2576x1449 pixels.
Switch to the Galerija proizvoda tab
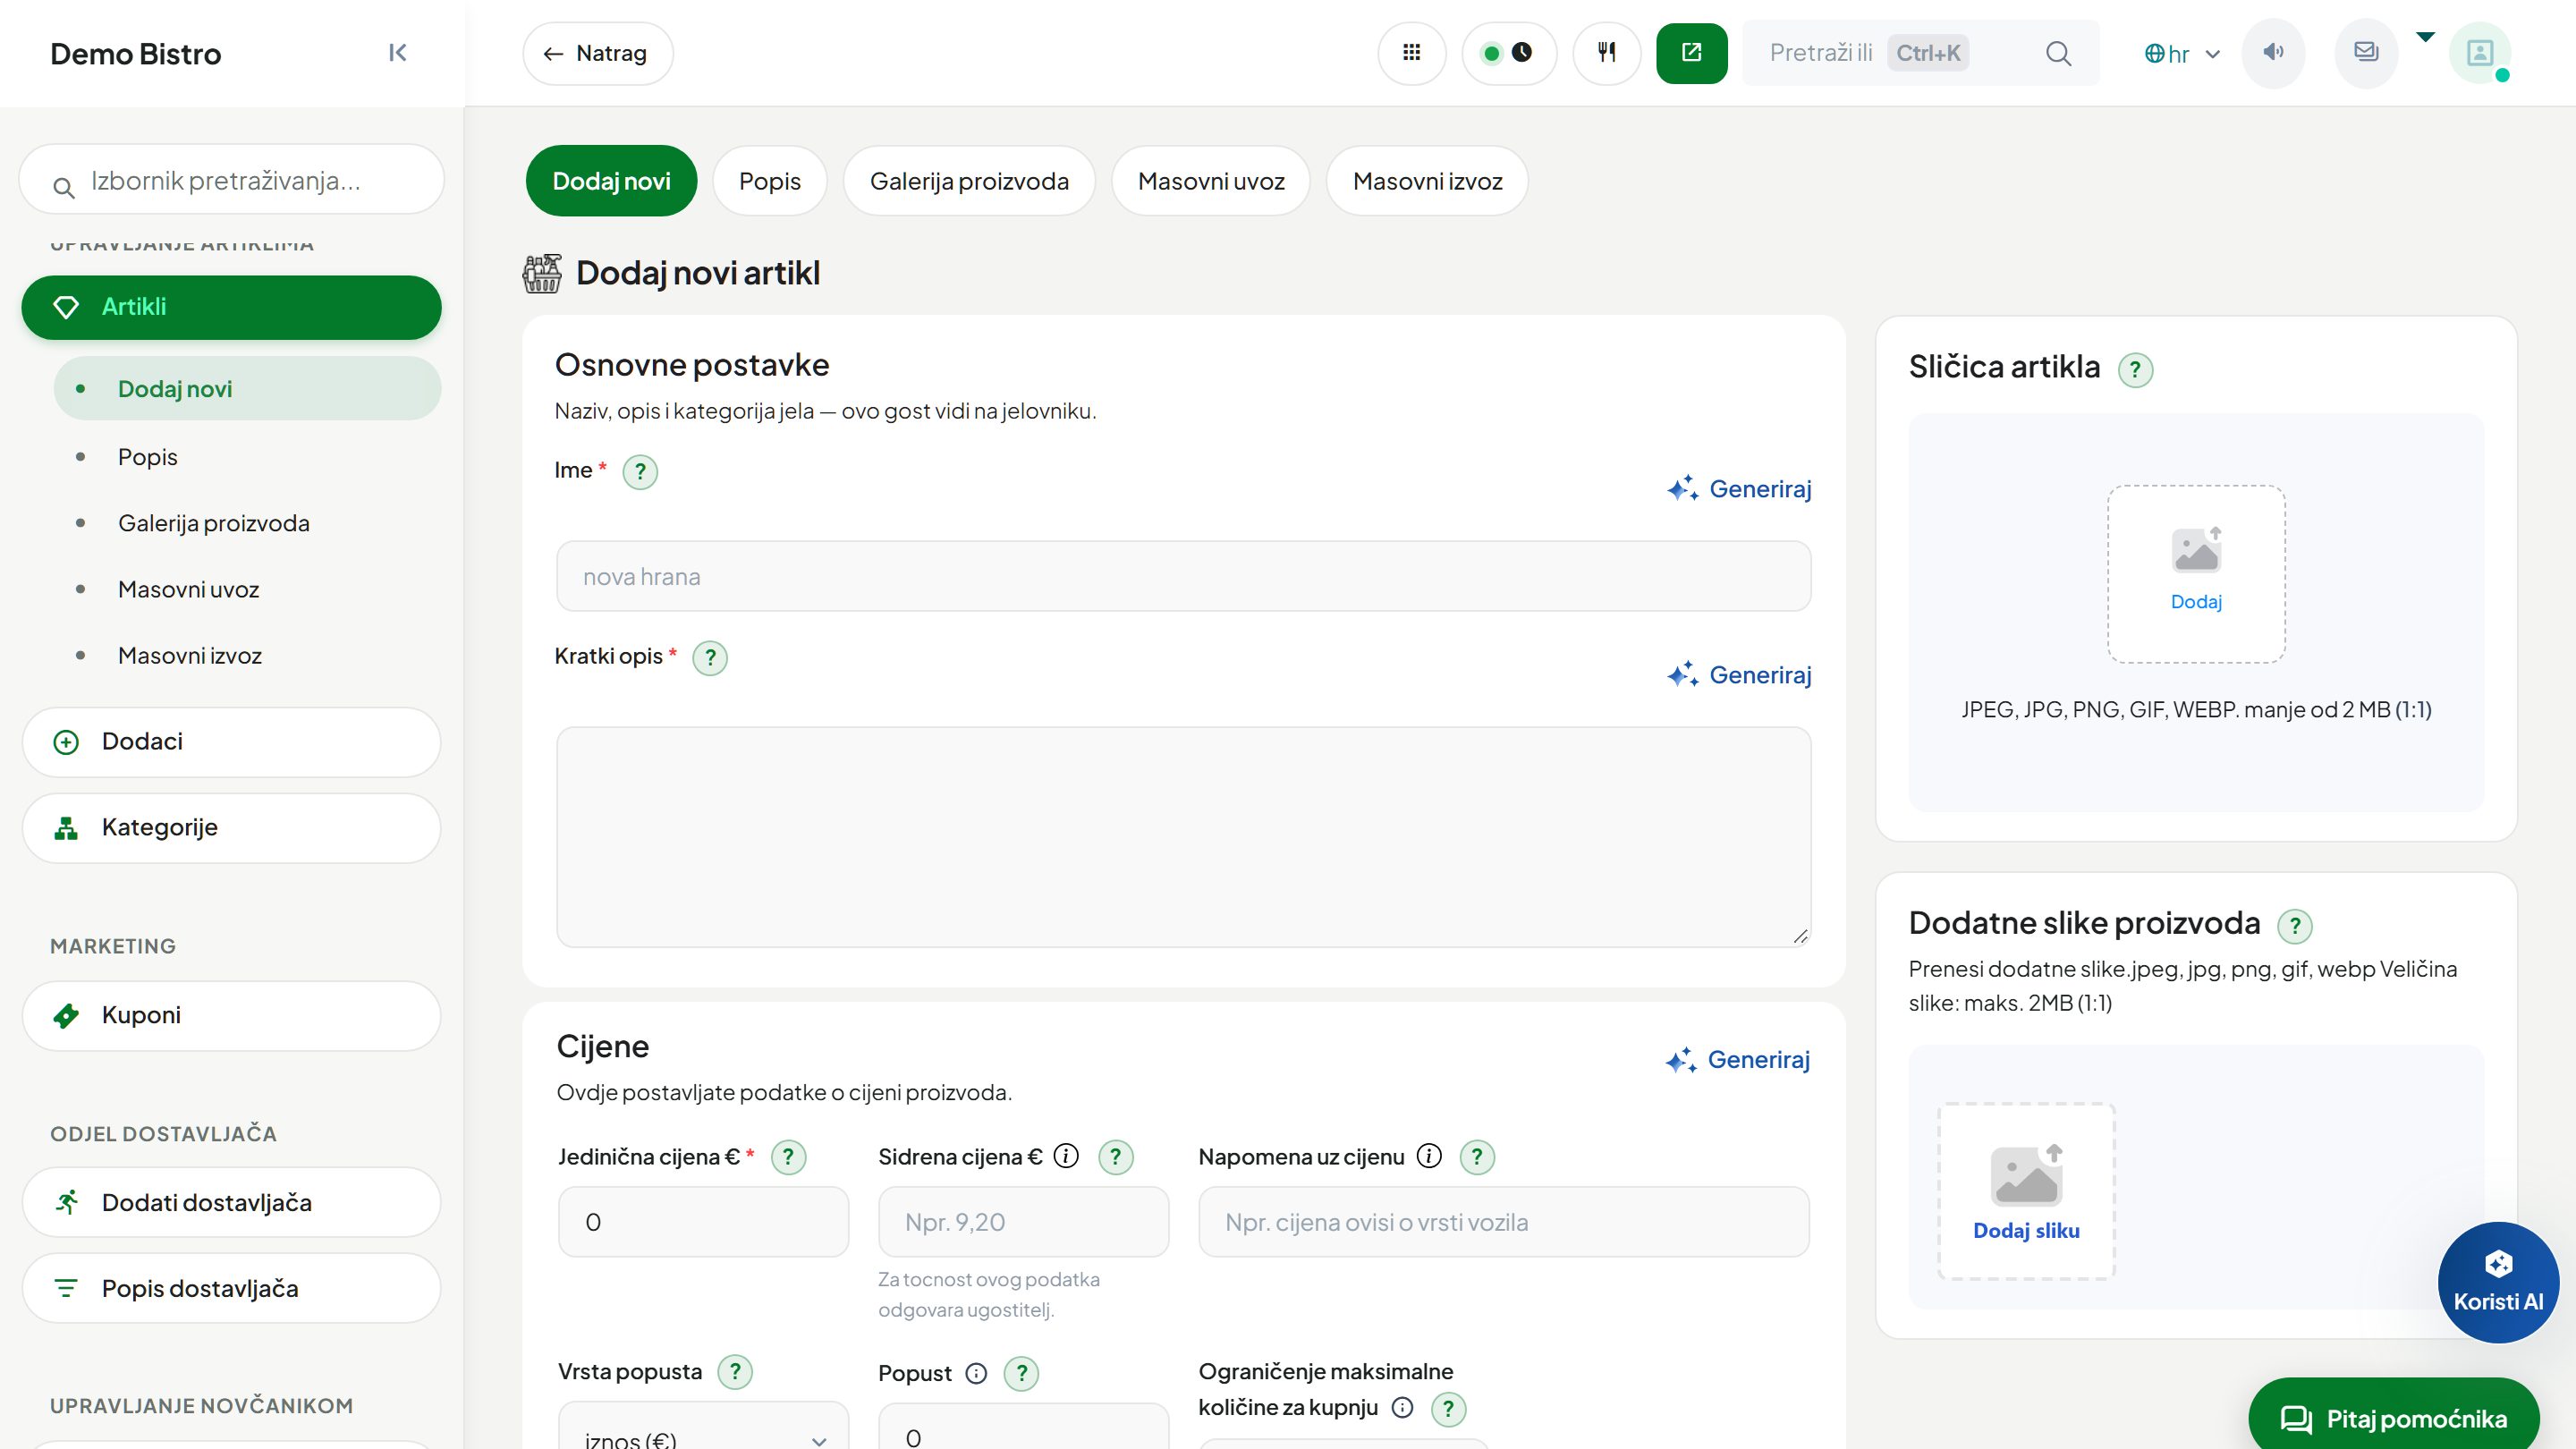click(x=968, y=181)
